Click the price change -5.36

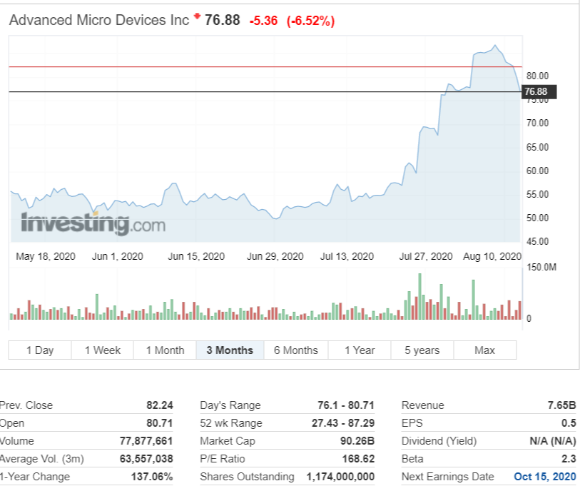tap(263, 21)
